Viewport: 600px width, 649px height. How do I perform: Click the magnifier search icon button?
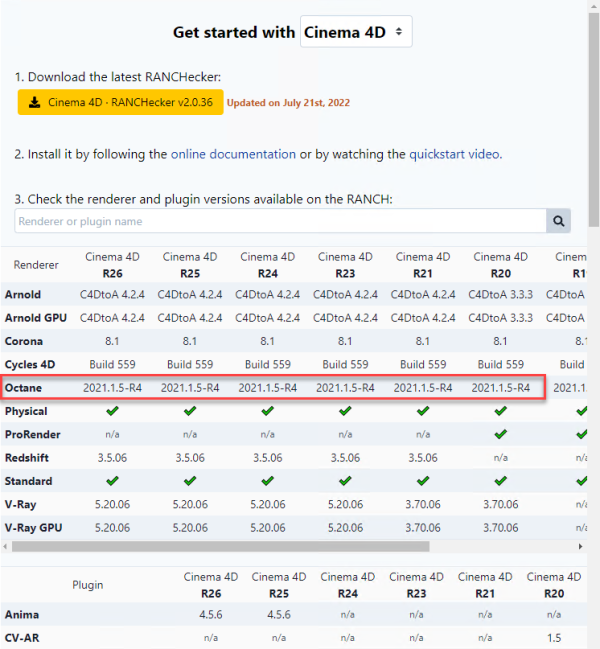[x=558, y=221]
